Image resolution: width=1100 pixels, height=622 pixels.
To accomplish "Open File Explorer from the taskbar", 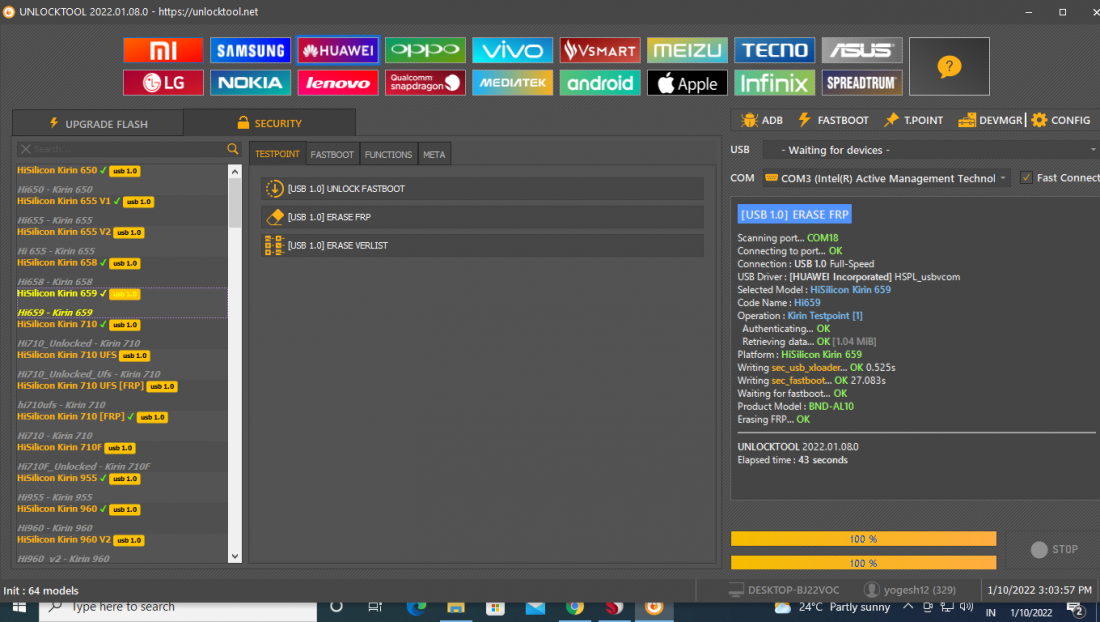I will 456,607.
